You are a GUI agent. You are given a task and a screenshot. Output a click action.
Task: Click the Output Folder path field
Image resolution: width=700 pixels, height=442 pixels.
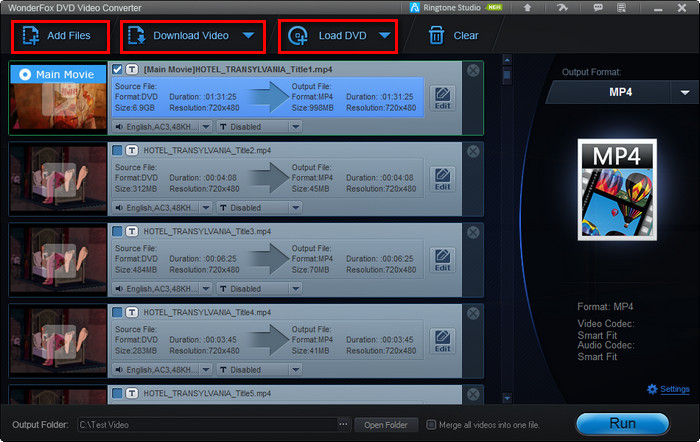pyautogui.click(x=208, y=425)
